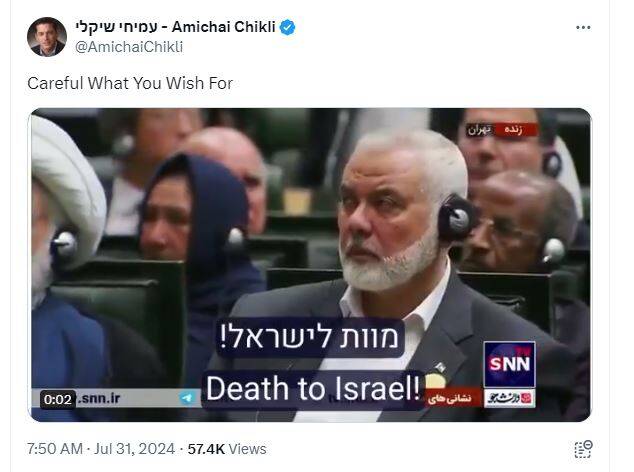Click the .snn.ir text in video ticker
This screenshot has height=472, width=634.
coord(99,398)
